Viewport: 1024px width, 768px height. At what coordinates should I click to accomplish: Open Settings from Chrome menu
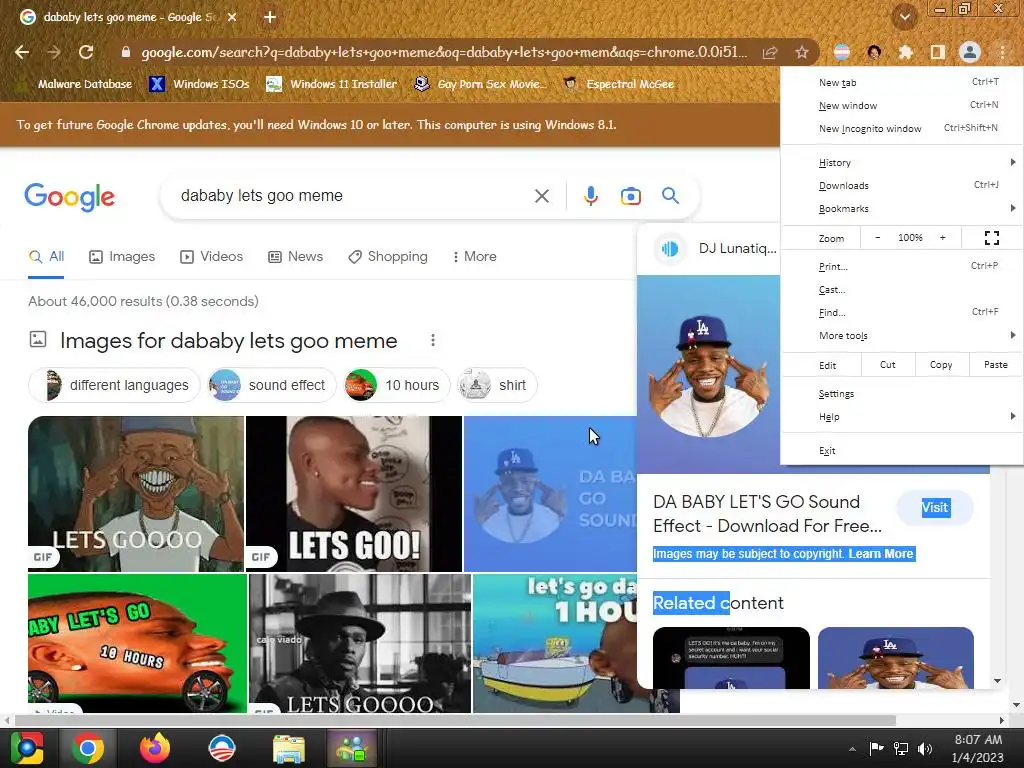coord(902,394)
